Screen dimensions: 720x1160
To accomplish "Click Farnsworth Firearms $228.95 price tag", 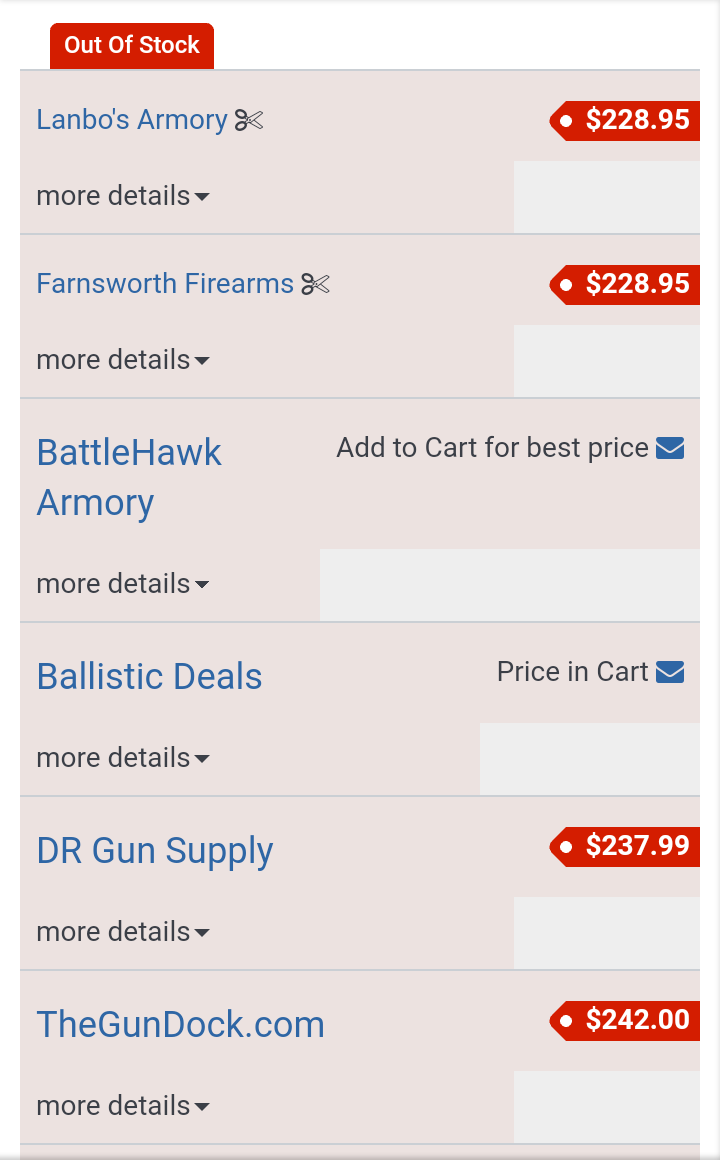I will point(625,284).
